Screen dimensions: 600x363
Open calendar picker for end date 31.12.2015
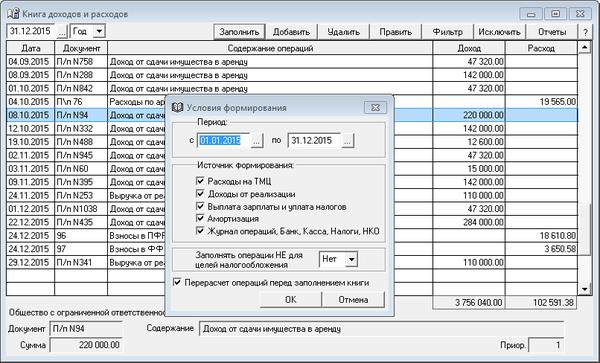347,141
